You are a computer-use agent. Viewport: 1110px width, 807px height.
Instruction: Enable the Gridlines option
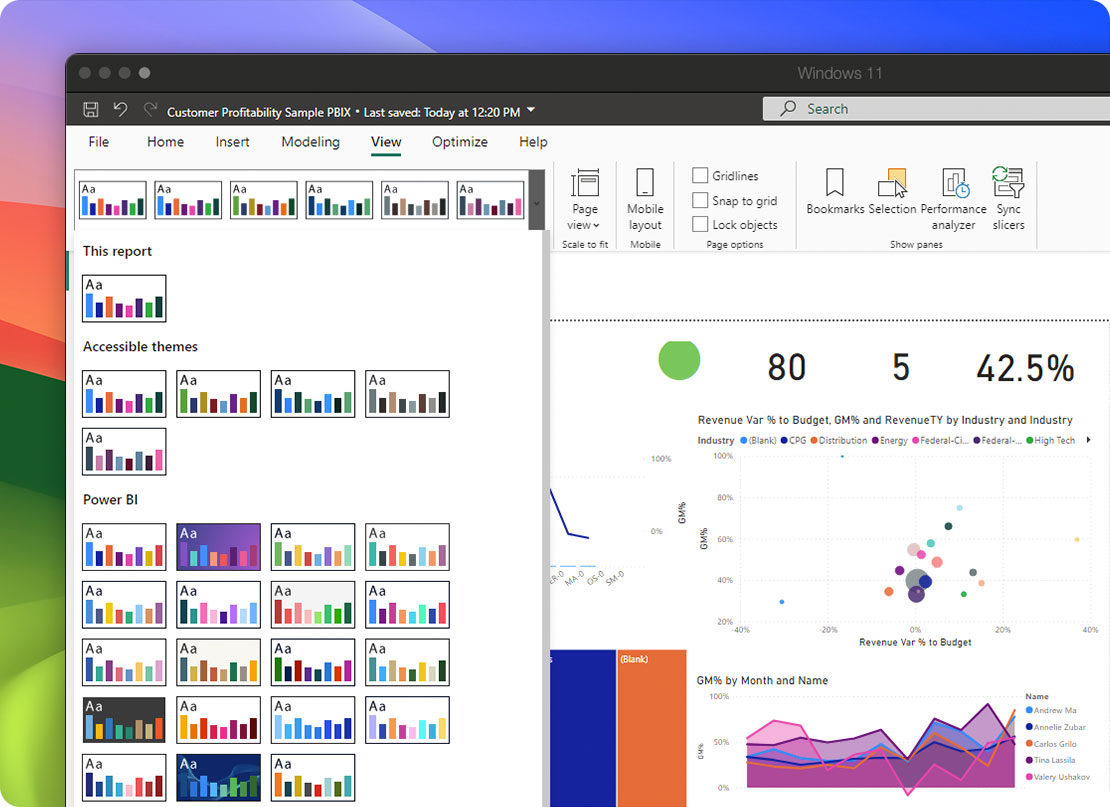[701, 175]
